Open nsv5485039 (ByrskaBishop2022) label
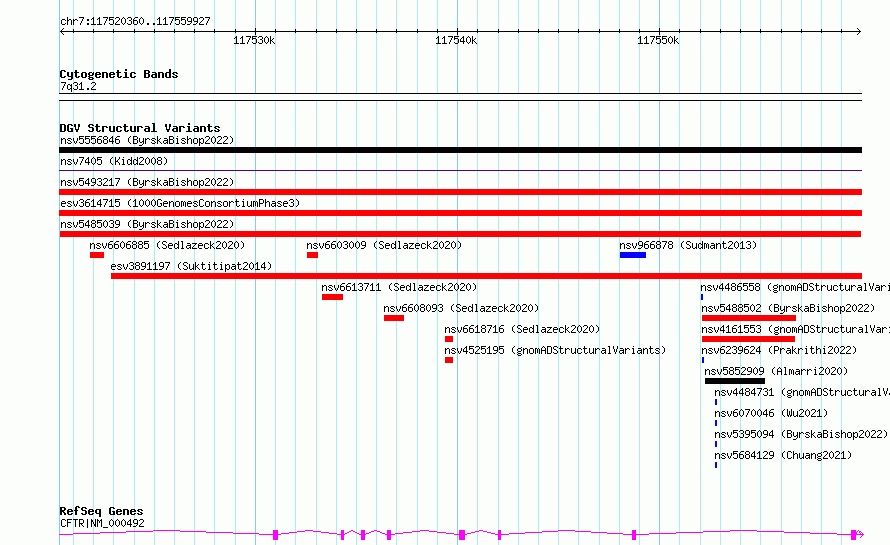890x545 pixels. pos(147,224)
